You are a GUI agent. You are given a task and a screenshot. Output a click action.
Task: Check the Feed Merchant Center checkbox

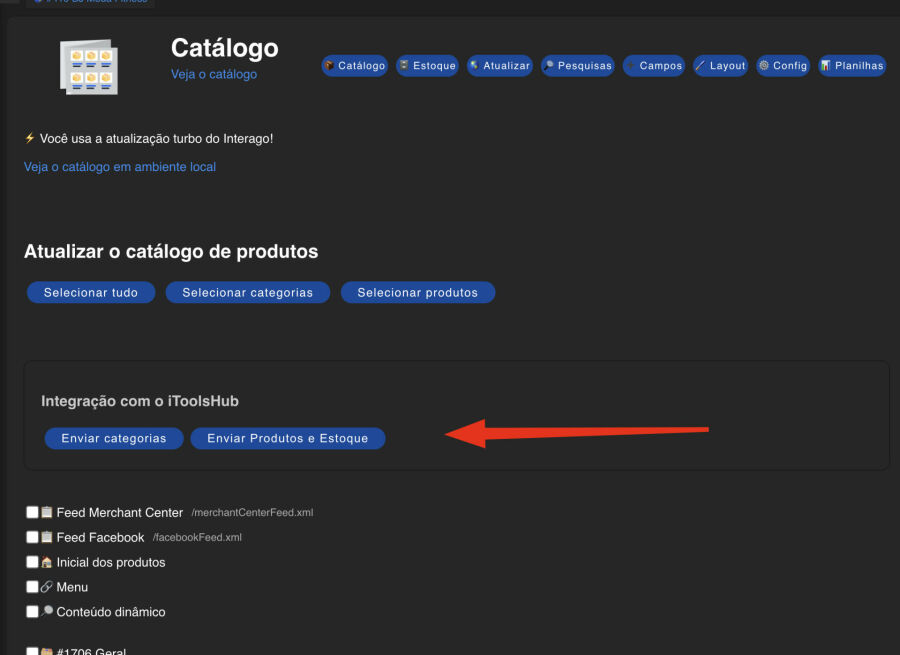pyautogui.click(x=31, y=511)
